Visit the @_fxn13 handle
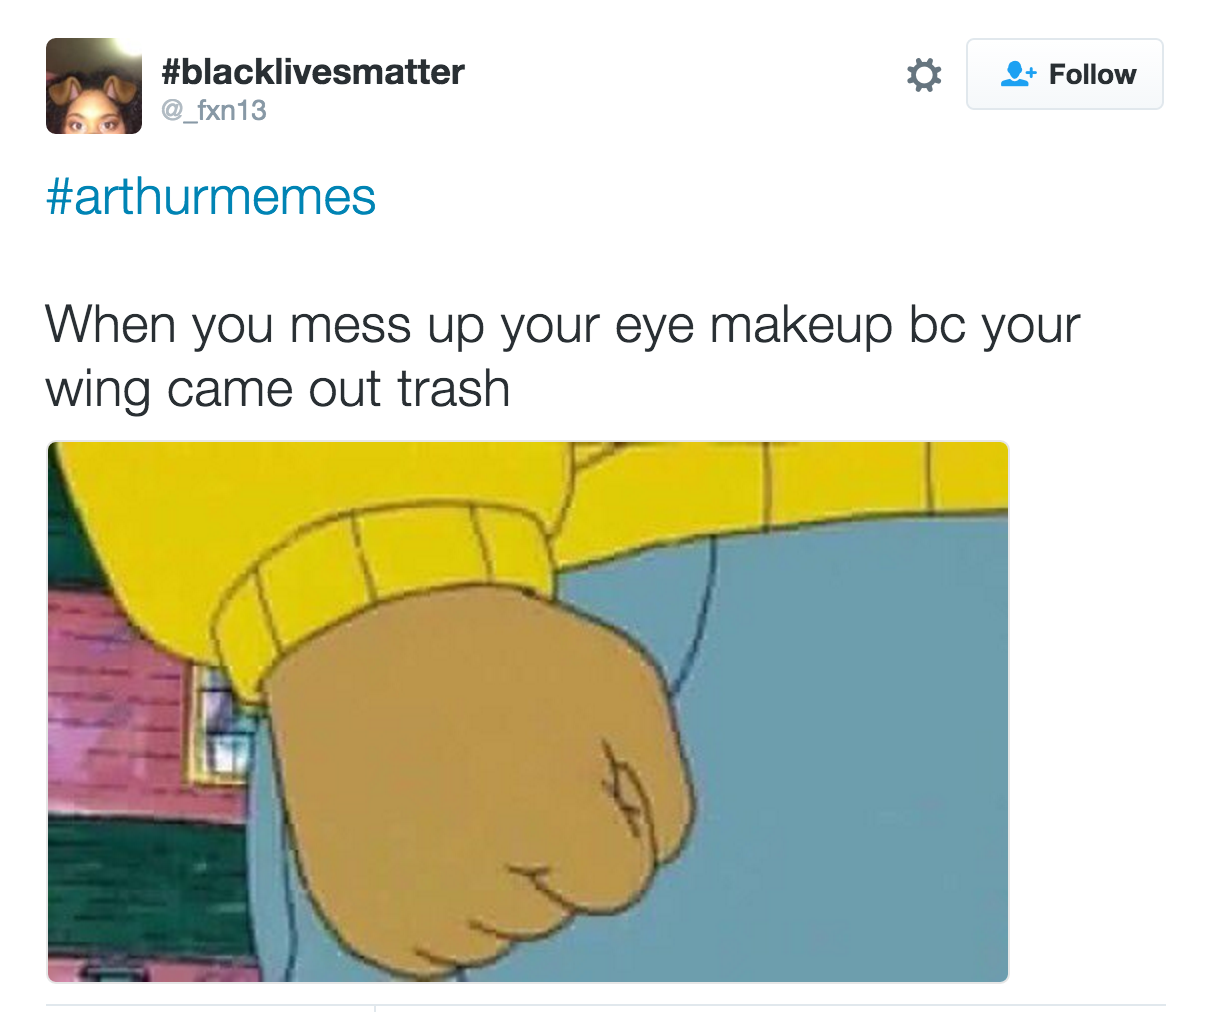The image size is (1218, 1012). (214, 110)
